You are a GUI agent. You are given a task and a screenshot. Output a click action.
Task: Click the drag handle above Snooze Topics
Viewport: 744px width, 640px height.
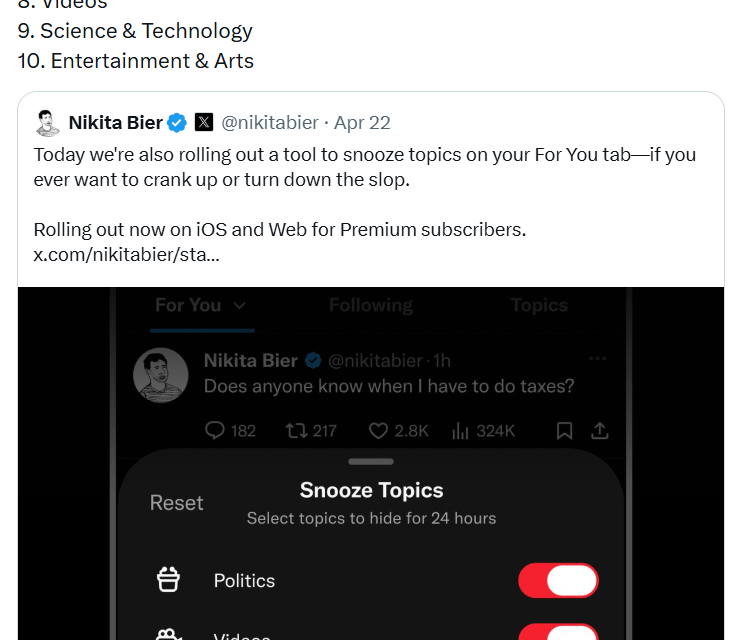[372, 461]
